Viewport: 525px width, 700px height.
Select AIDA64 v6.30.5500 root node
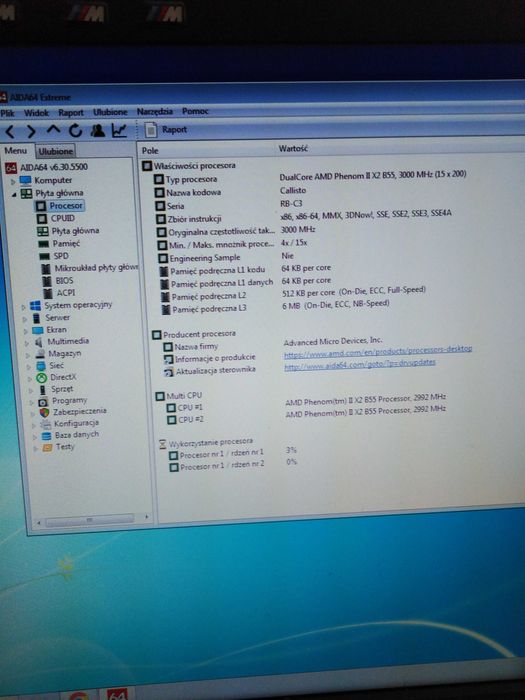tap(47, 167)
